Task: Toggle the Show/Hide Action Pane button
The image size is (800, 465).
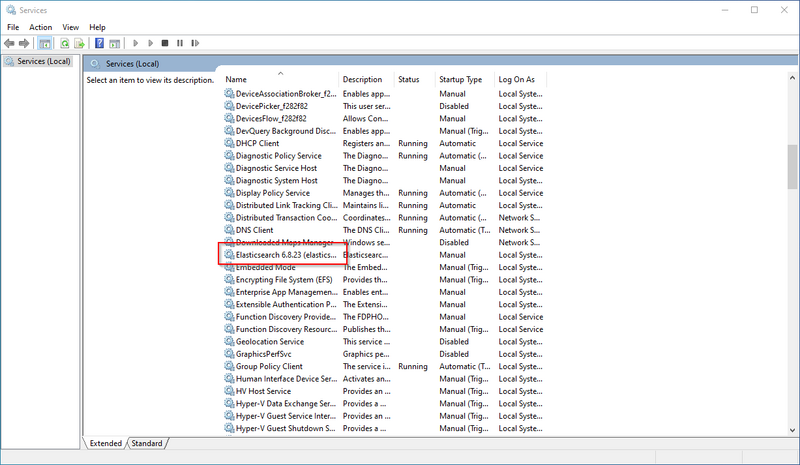Action: [114, 43]
